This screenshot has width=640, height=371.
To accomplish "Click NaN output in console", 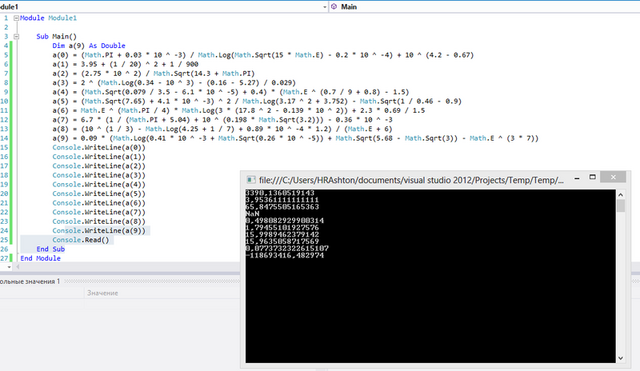I will [252, 213].
